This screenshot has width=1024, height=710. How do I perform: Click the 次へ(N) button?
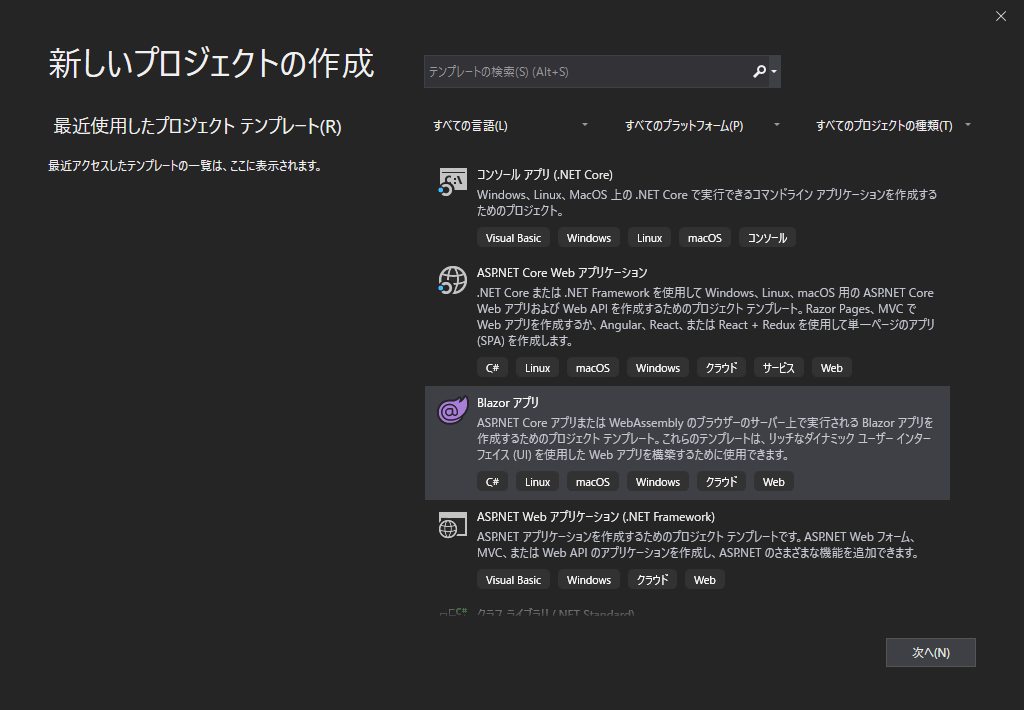click(931, 653)
